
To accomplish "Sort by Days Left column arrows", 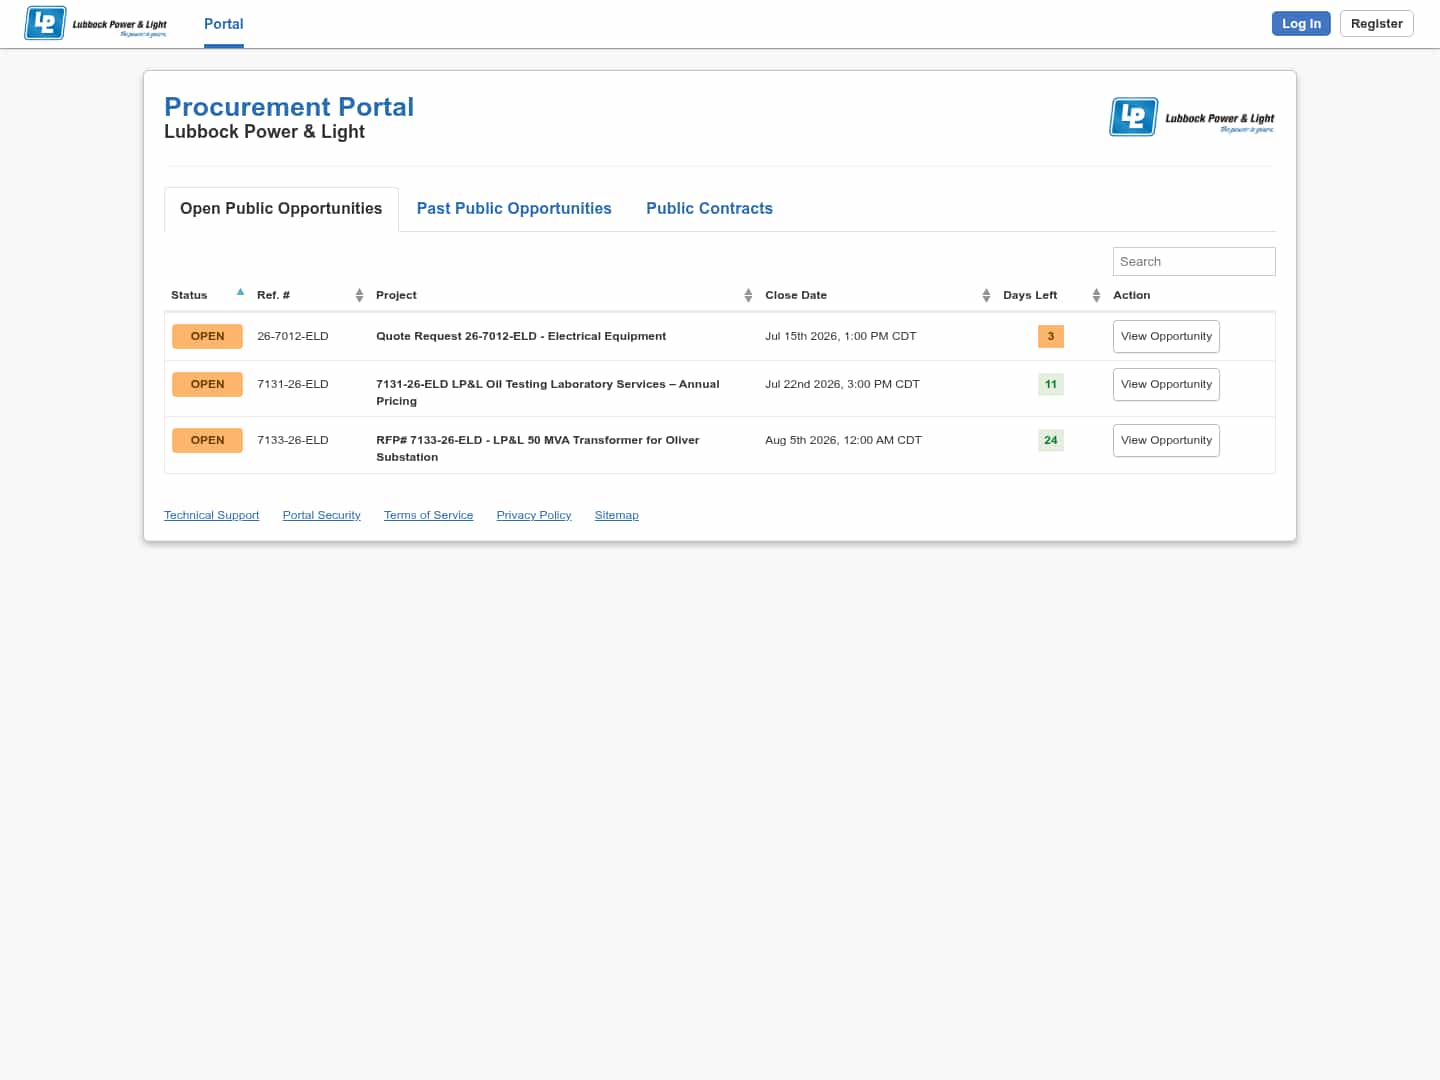I will tap(1096, 295).
